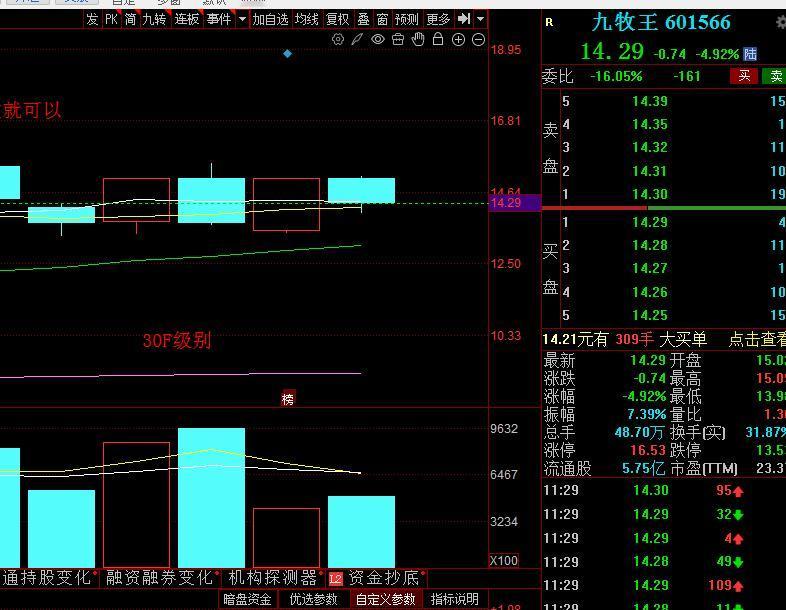Enable the 九转 indicator
Image resolution: width=786 pixels, height=610 pixels.
point(154,19)
